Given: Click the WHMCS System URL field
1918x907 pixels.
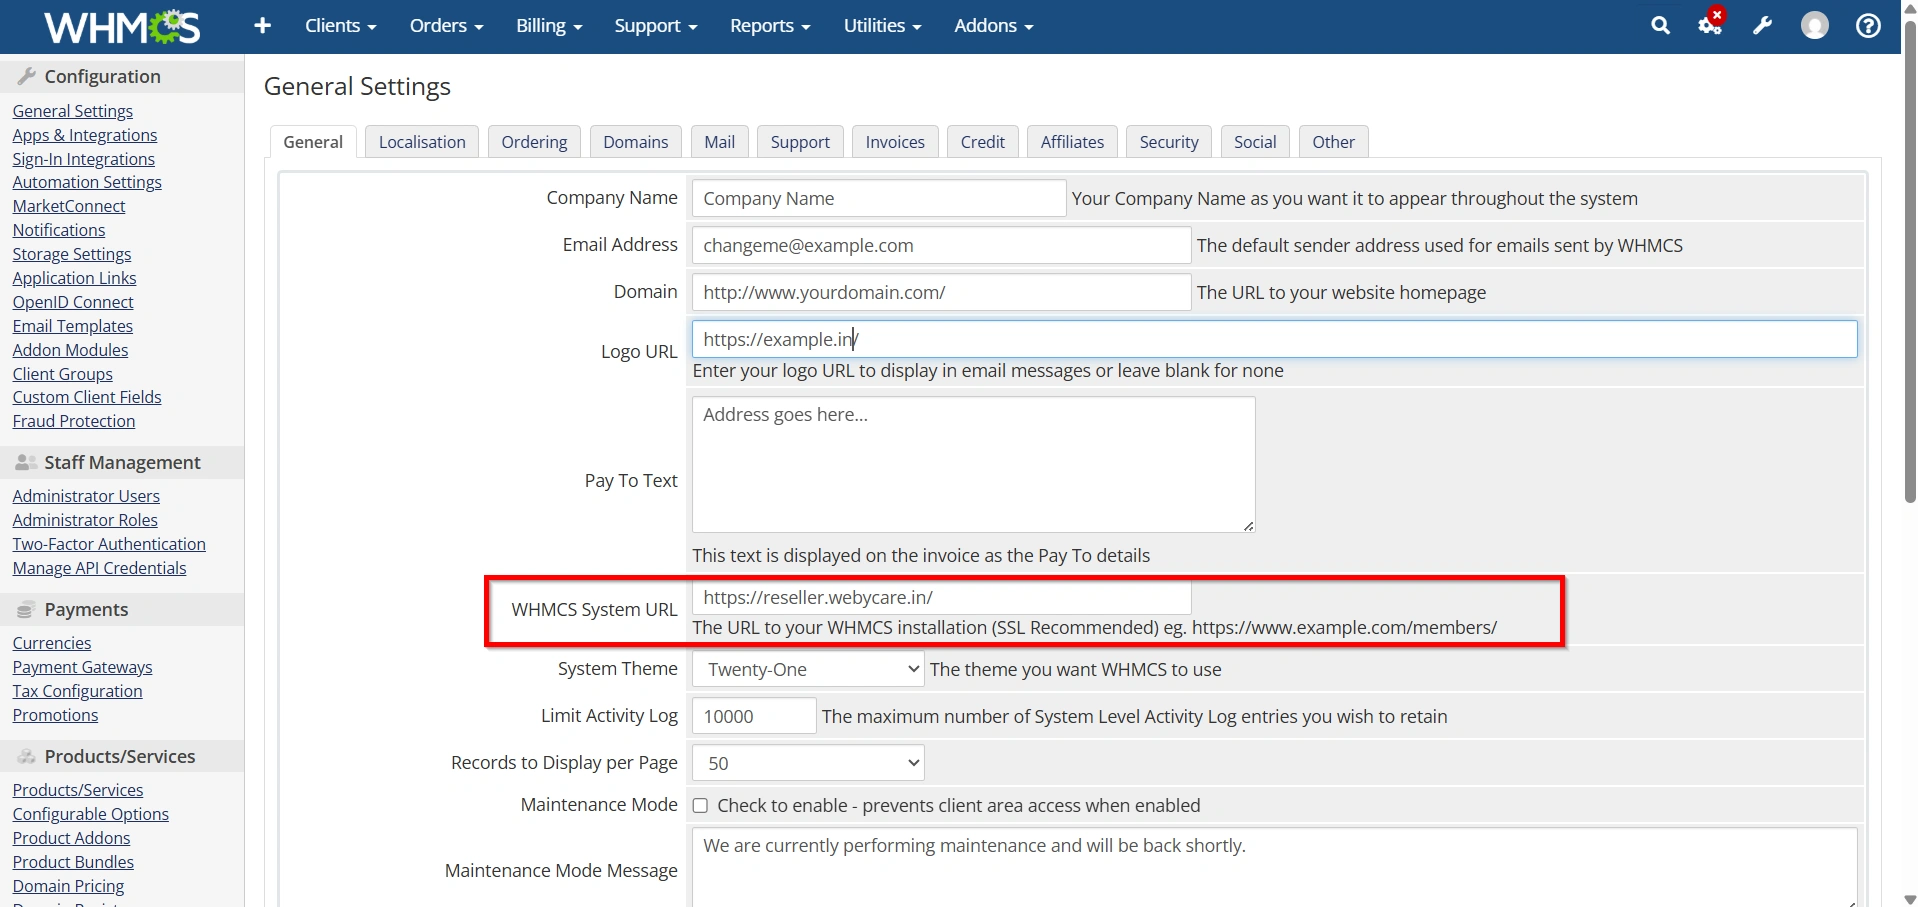Looking at the screenshot, I should click(x=941, y=597).
